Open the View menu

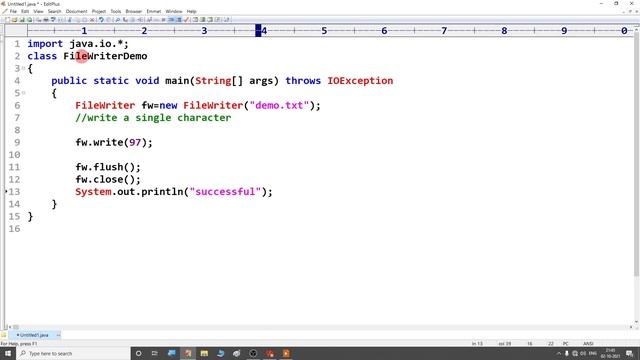38,11
